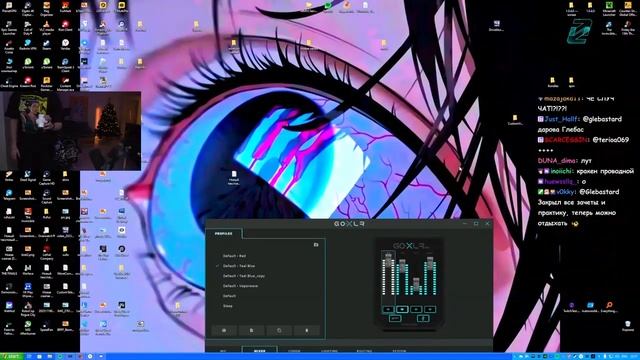Open the profiles folder icon in GoXLR
640x360 pixels.
click(x=316, y=245)
